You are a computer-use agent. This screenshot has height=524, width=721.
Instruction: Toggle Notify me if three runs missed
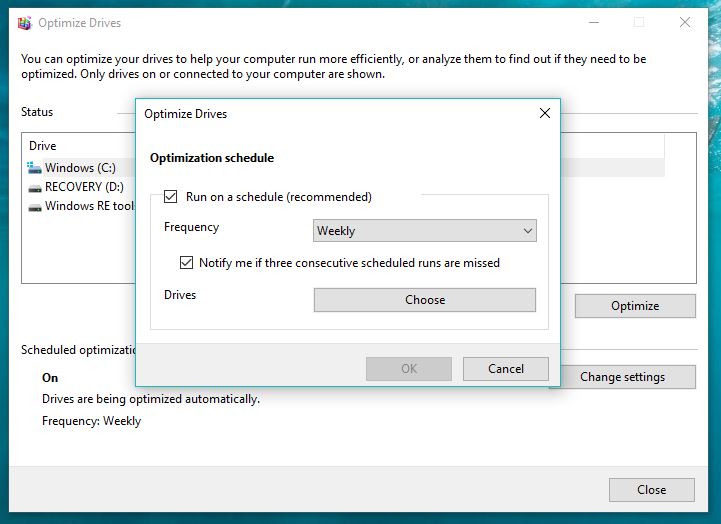[186, 263]
